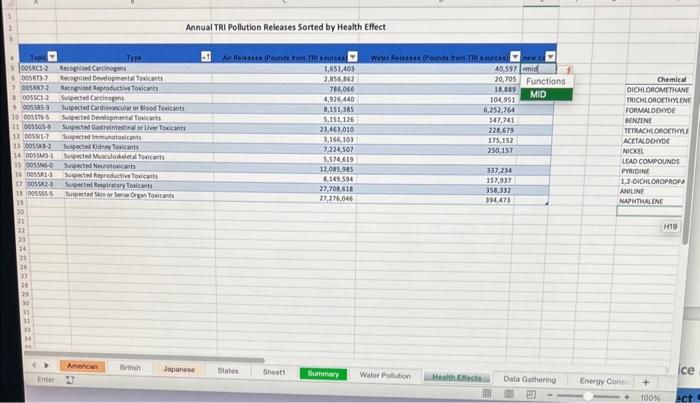Select cell 'NAPHTHALENE'
Viewport: 700px width, 403px height.
(x=641, y=201)
